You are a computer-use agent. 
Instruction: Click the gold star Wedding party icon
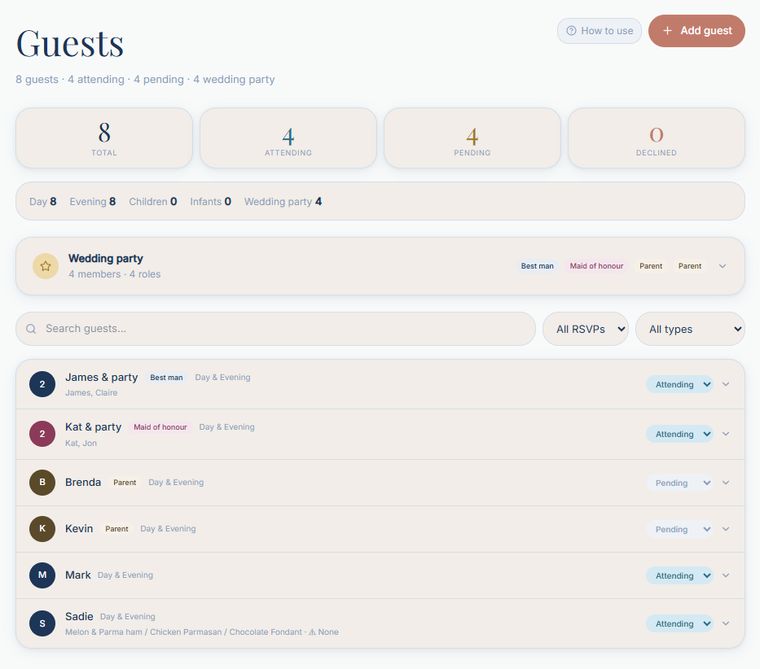46,266
